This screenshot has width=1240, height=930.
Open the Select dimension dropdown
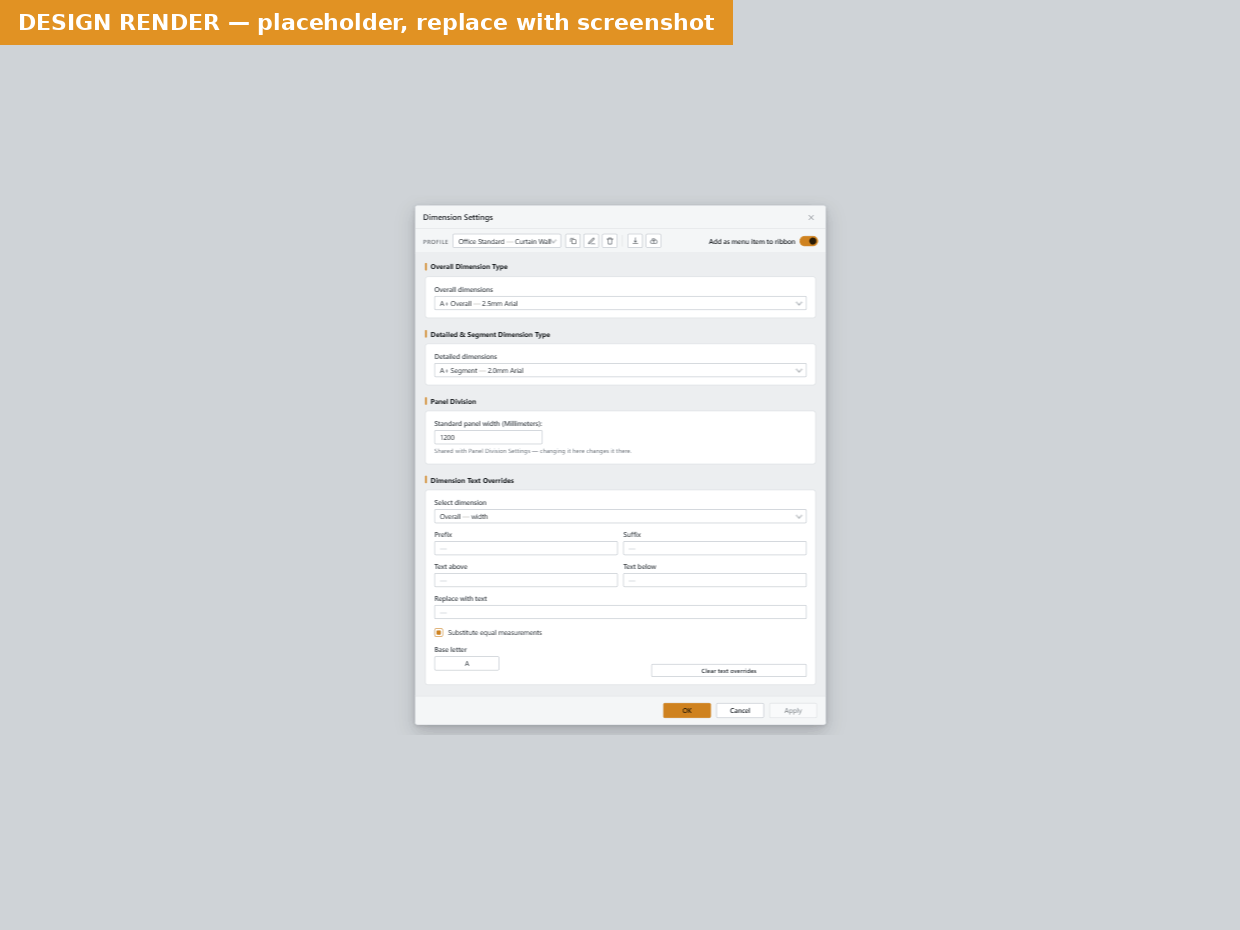coord(620,516)
